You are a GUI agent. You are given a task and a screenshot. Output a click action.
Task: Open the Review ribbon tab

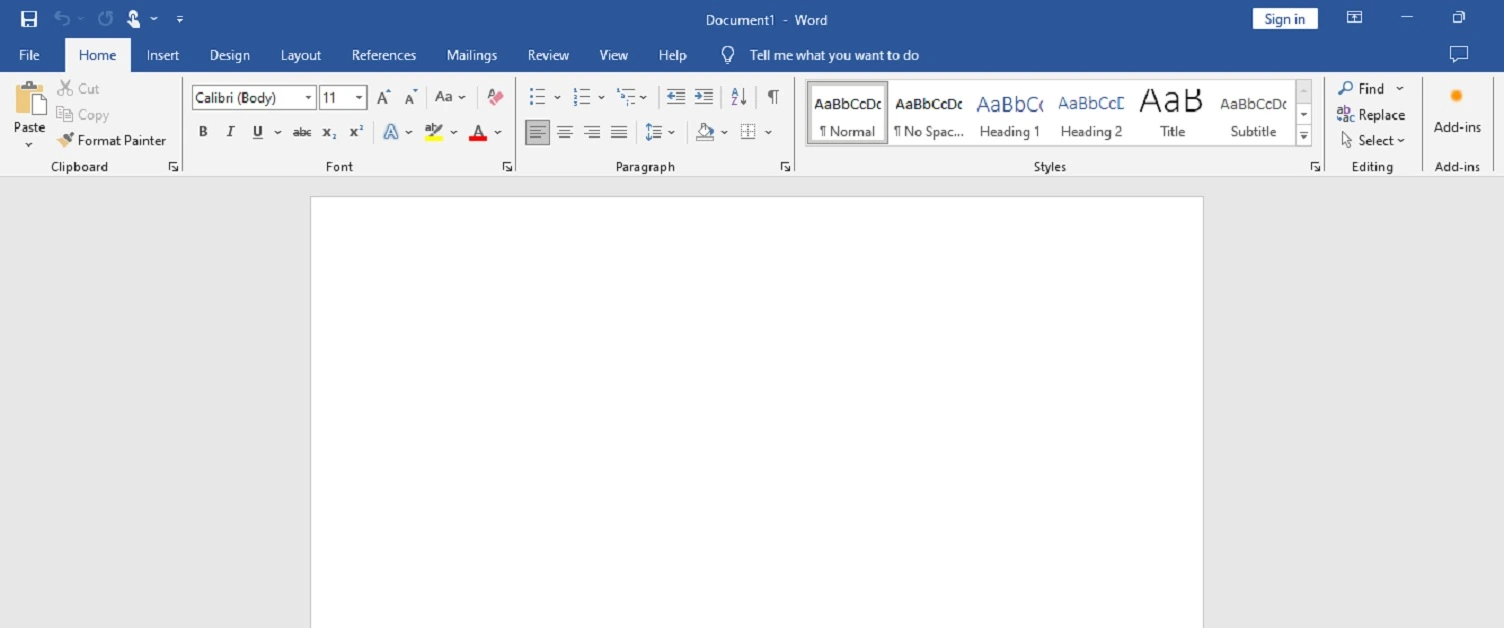548,55
